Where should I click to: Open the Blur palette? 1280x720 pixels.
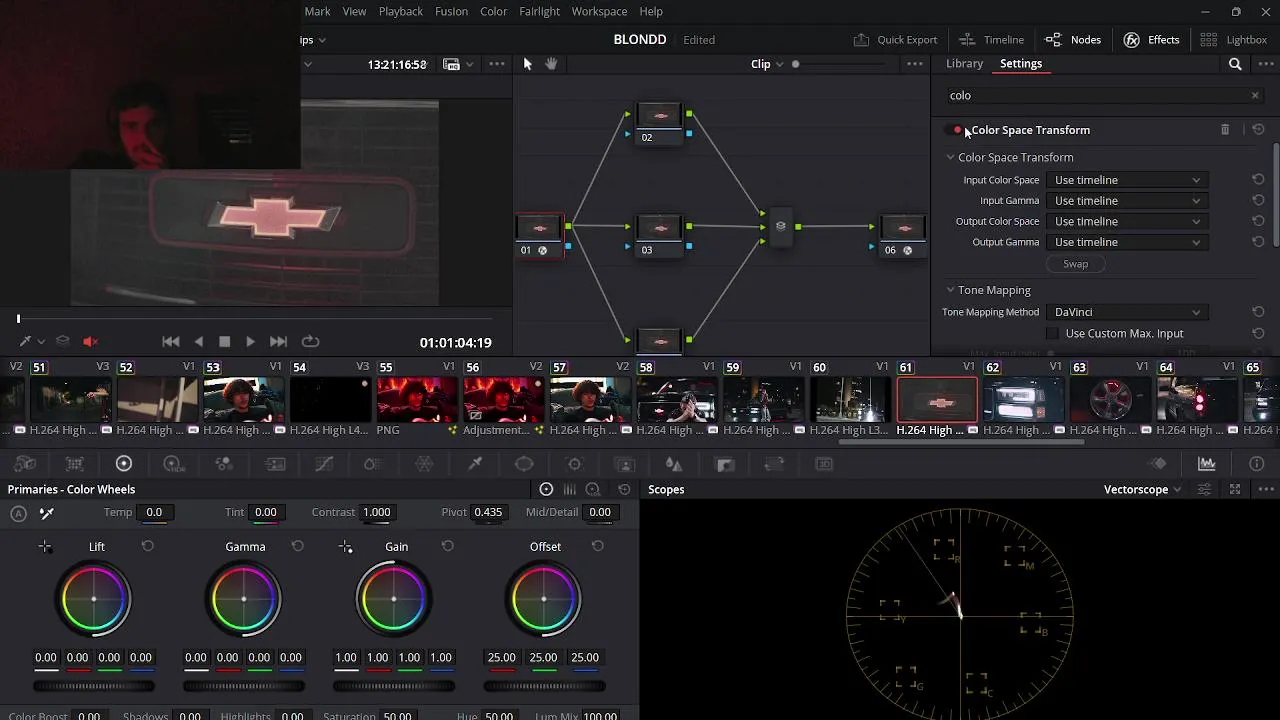pos(674,464)
